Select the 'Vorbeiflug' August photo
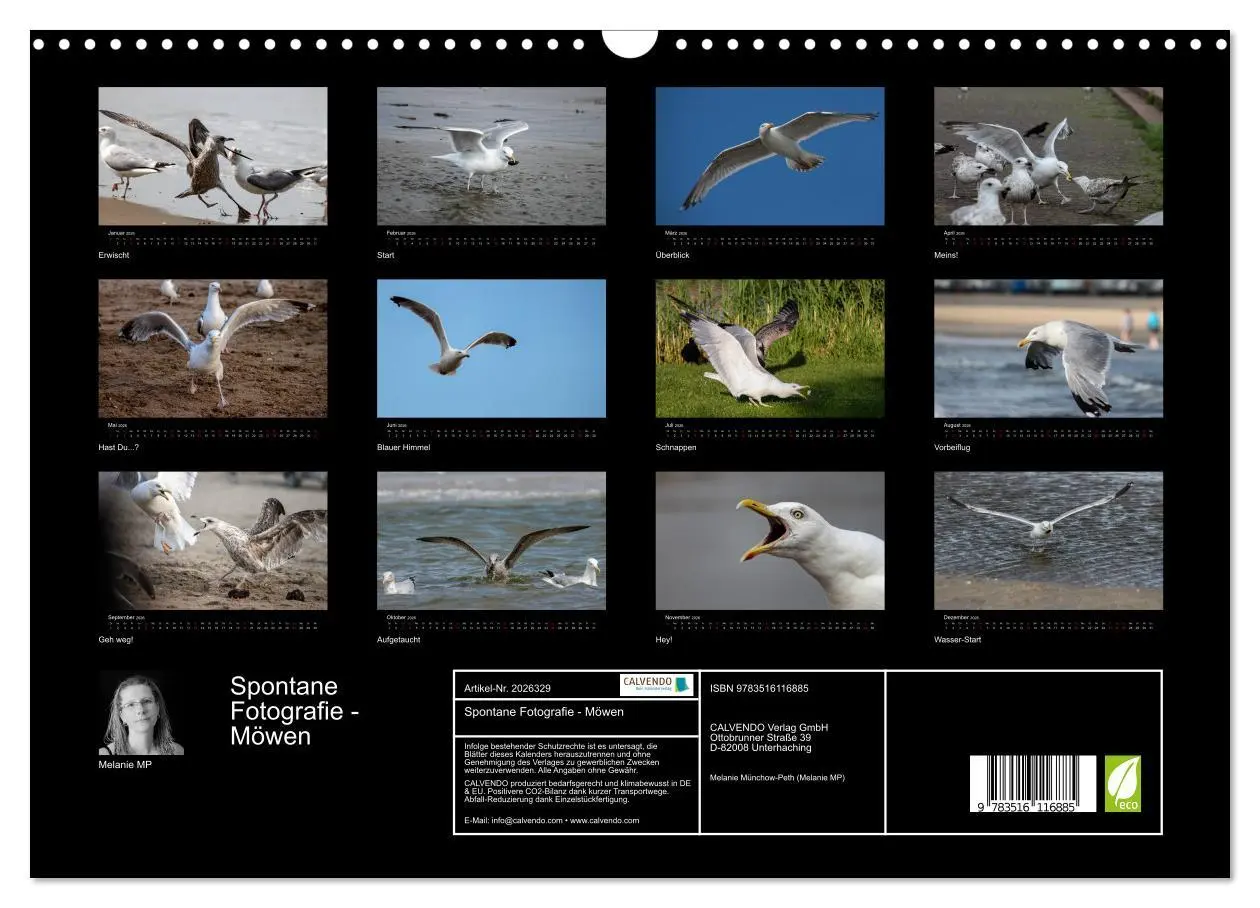 tap(1048, 348)
